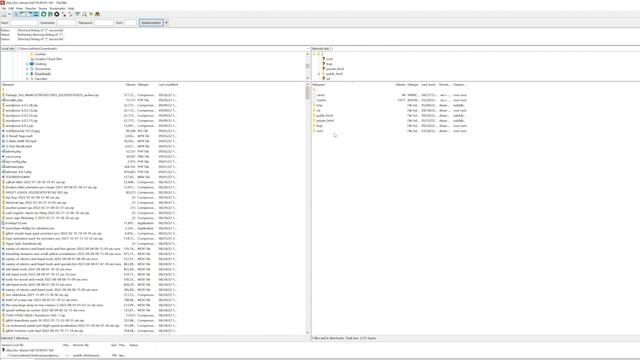Screen dimensions: 640x360
Task: Expand the Desktop node in local tree
Action: [27, 64]
